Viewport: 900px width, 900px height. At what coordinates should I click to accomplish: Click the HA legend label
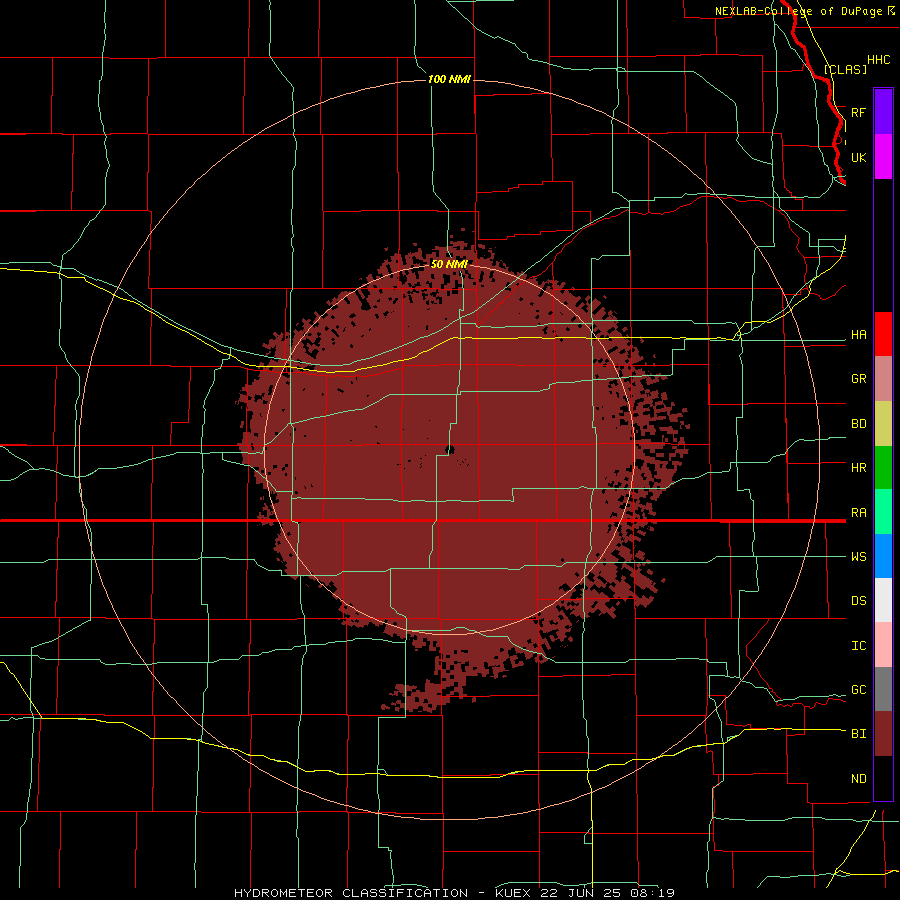click(858, 335)
